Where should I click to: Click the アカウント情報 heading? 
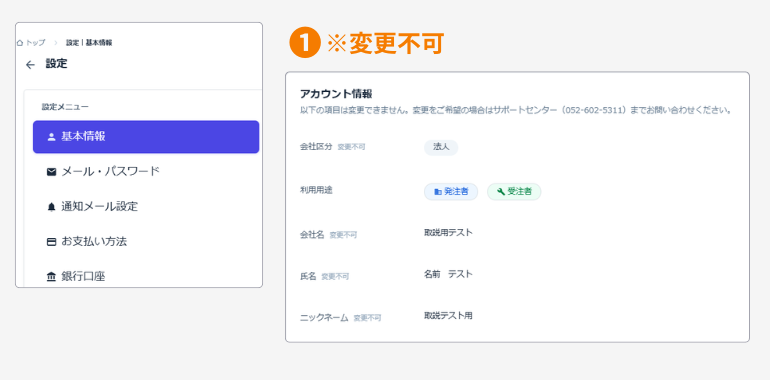336,94
